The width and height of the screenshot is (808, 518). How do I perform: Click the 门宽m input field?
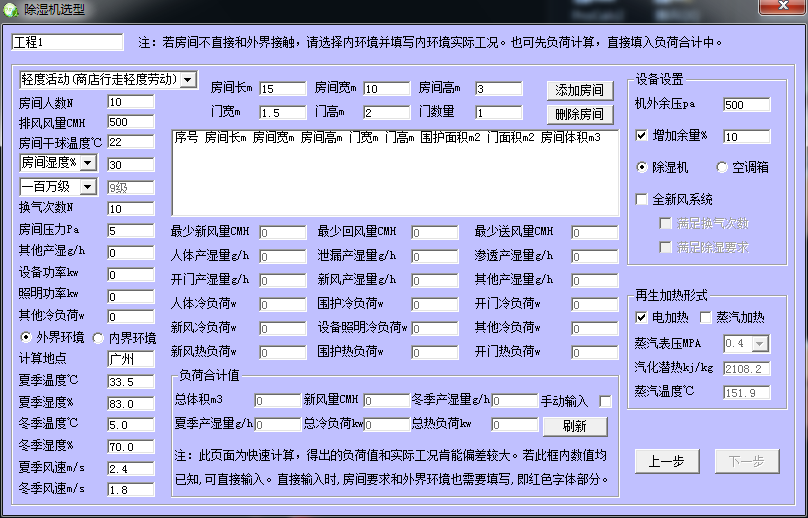point(283,112)
